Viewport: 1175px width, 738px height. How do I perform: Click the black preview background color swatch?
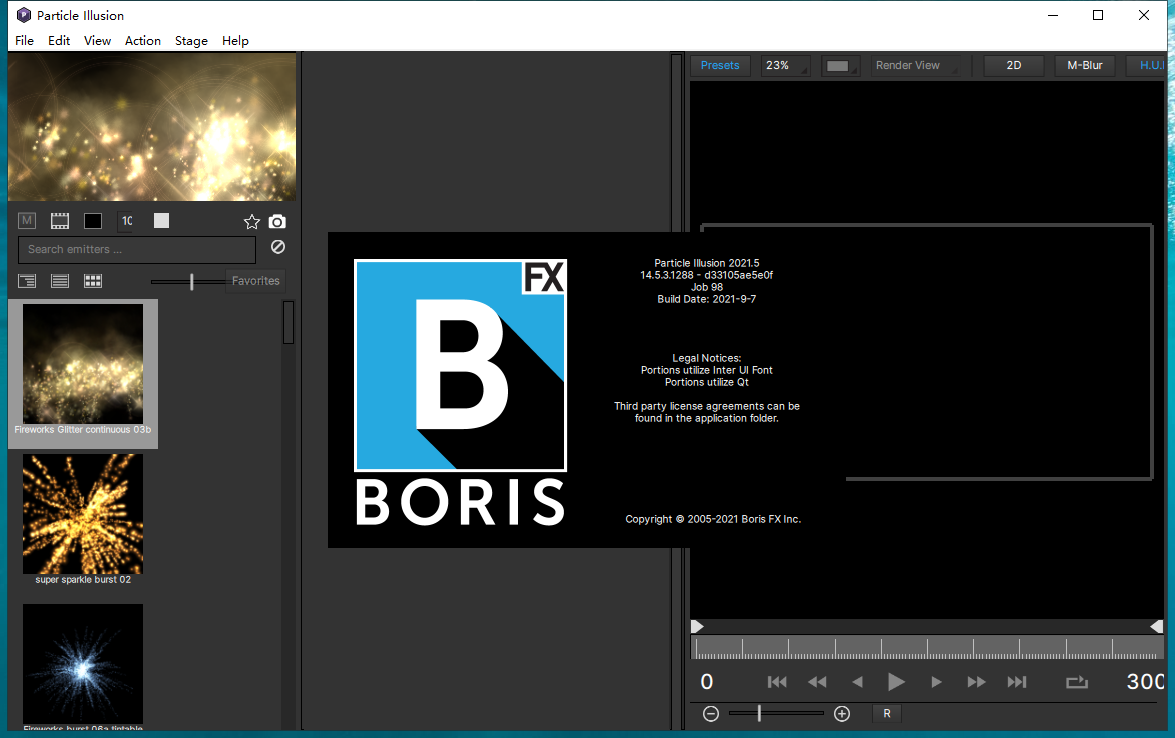tap(93, 221)
